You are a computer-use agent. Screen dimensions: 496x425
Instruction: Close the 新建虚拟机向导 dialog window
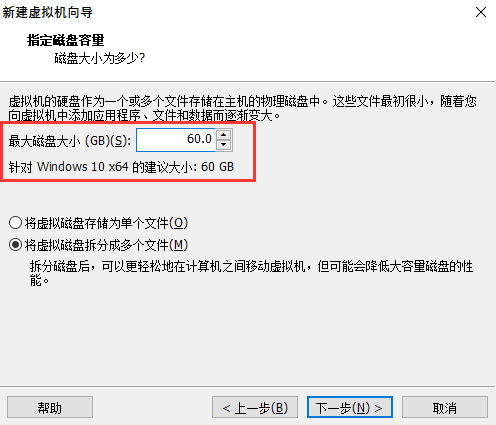481,12
